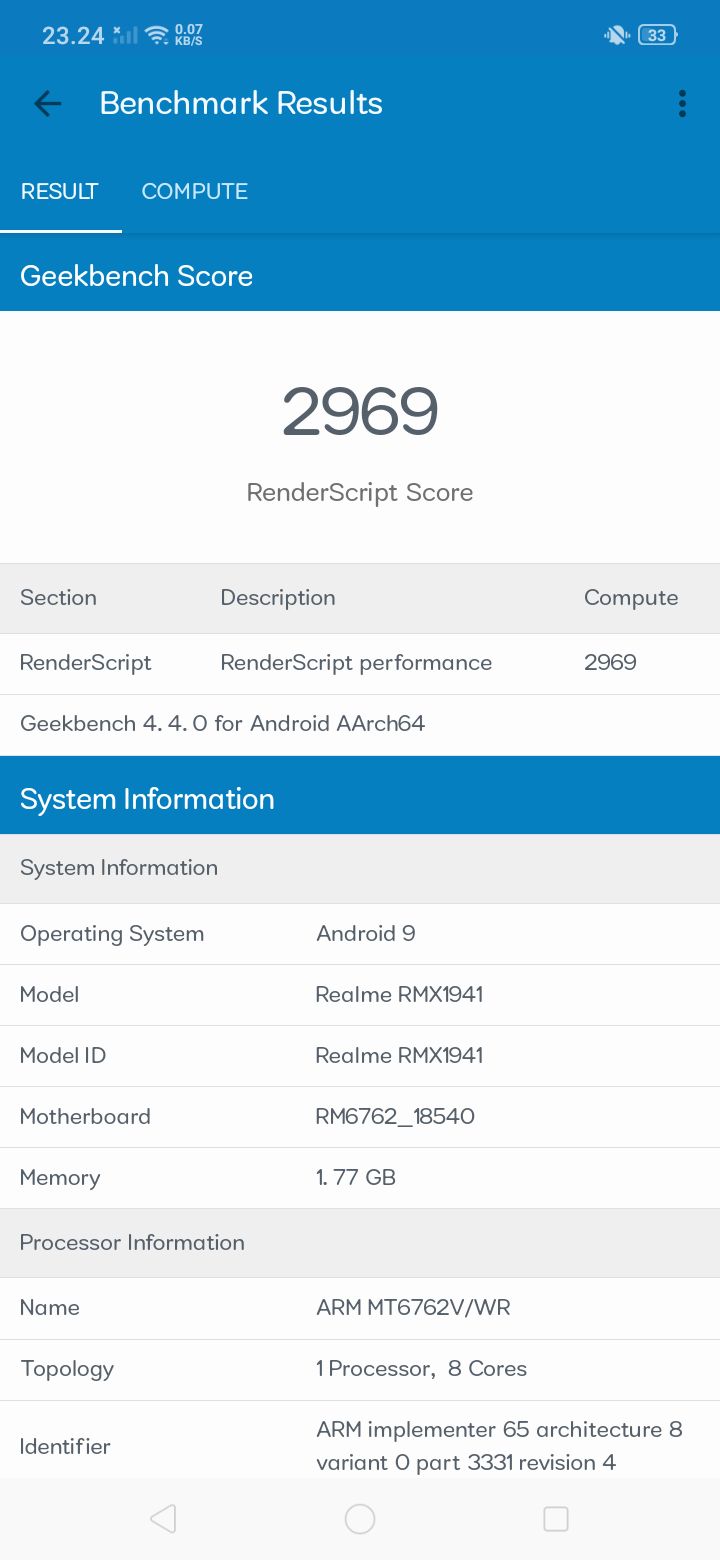Tap the 2969 value in Compute column
This screenshot has height=1560, width=720.
[610, 663]
